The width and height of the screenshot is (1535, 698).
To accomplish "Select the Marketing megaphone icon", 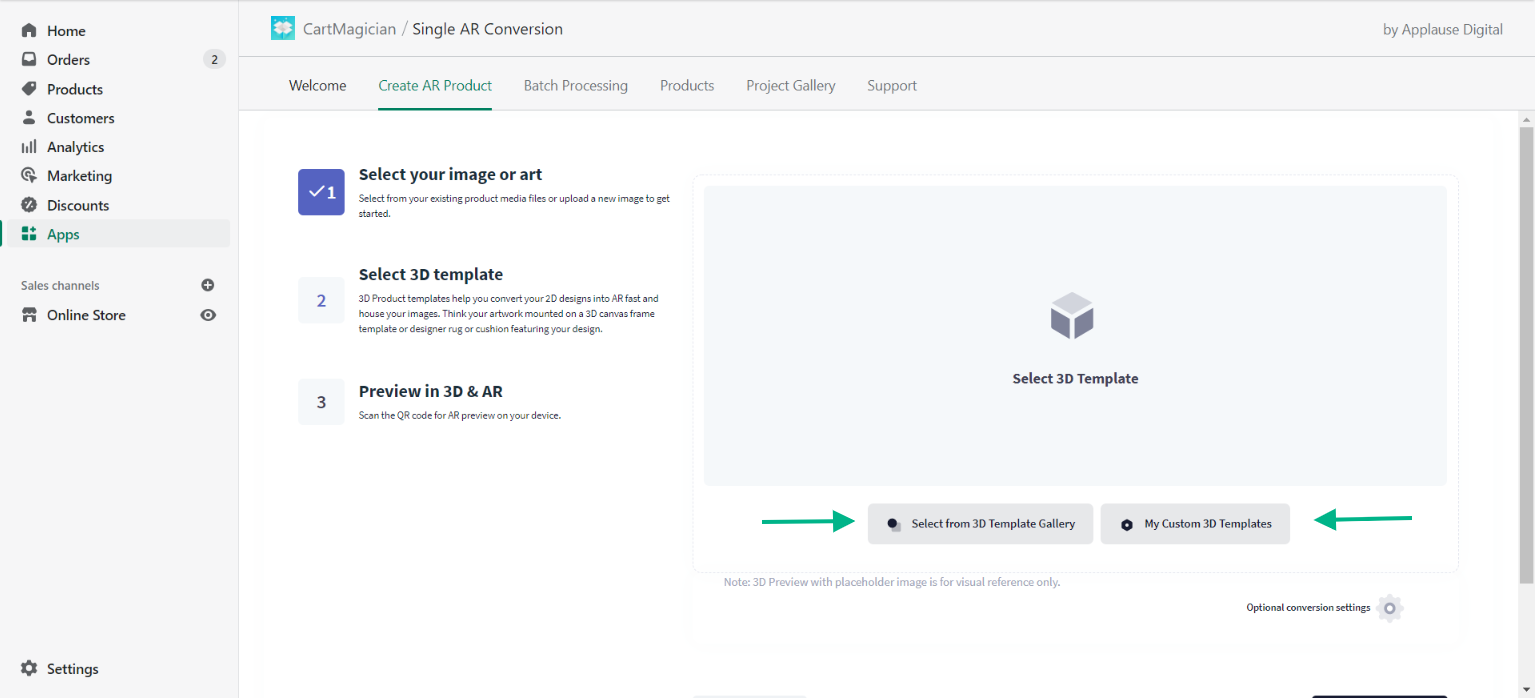I will [28, 175].
